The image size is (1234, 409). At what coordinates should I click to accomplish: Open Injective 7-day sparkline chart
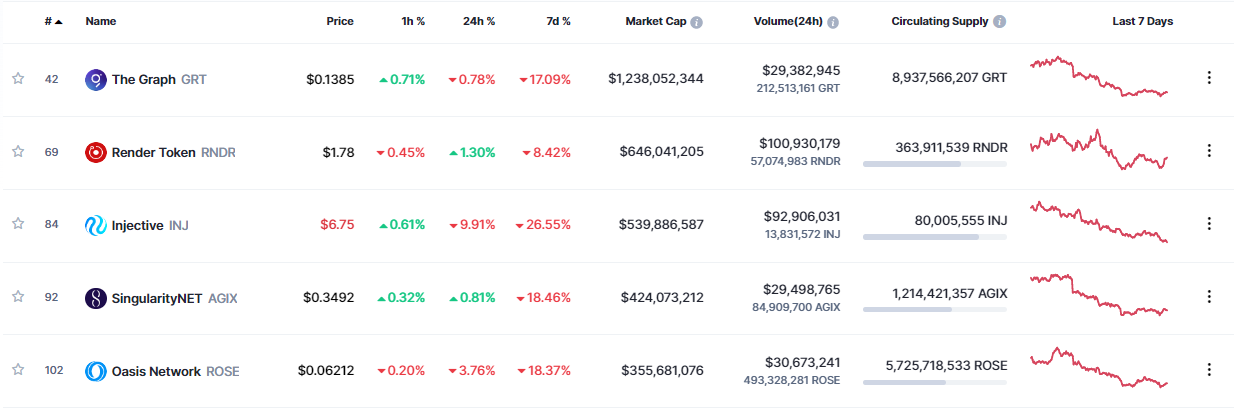tap(1098, 223)
